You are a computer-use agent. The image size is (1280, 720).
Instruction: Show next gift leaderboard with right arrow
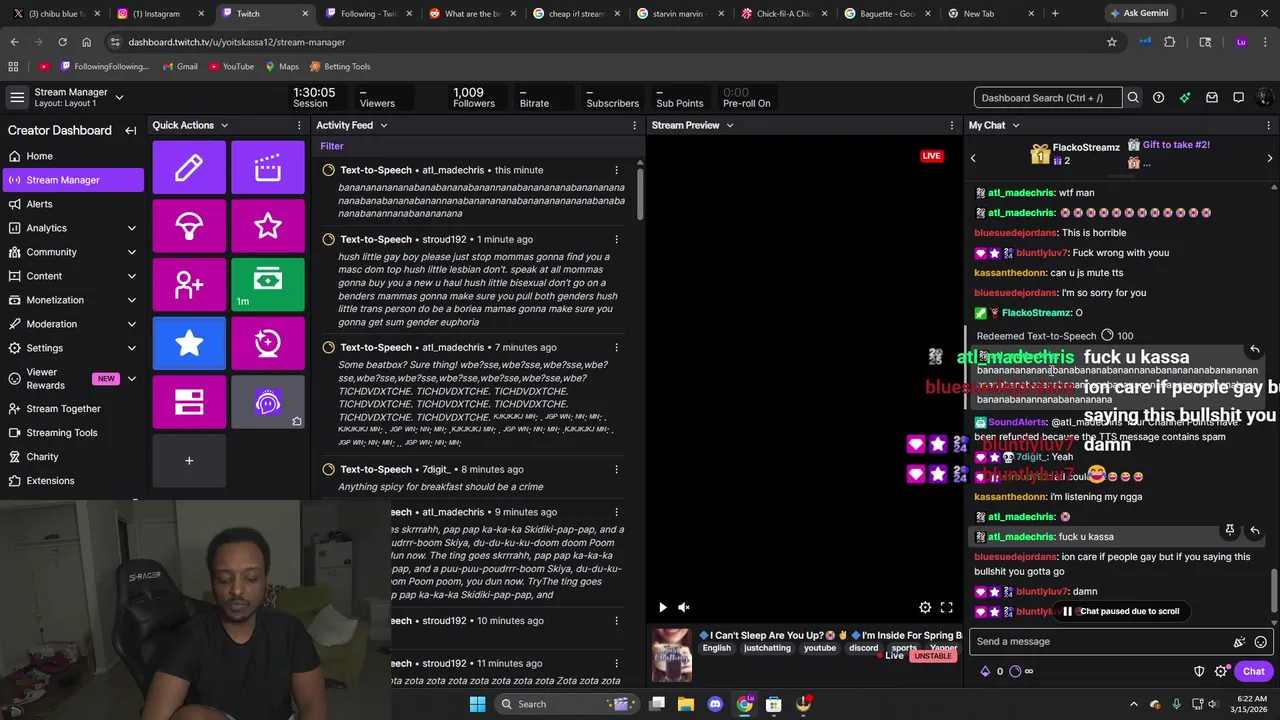pyautogui.click(x=1270, y=158)
